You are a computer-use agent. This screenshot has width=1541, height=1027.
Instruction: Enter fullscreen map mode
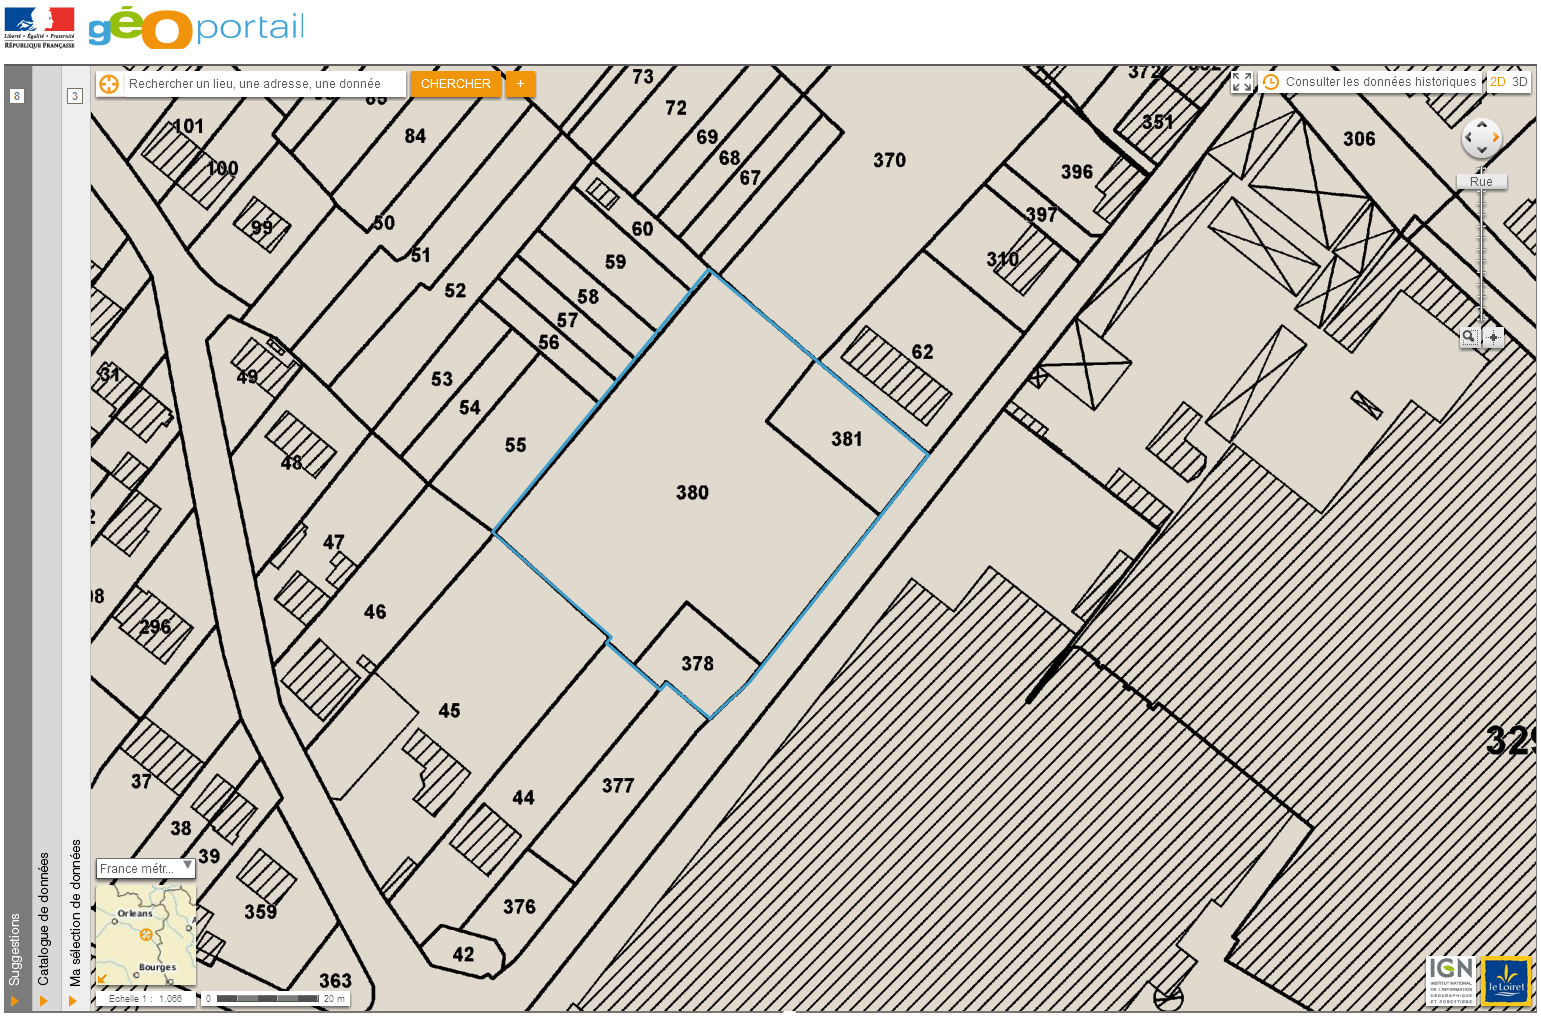1242,82
